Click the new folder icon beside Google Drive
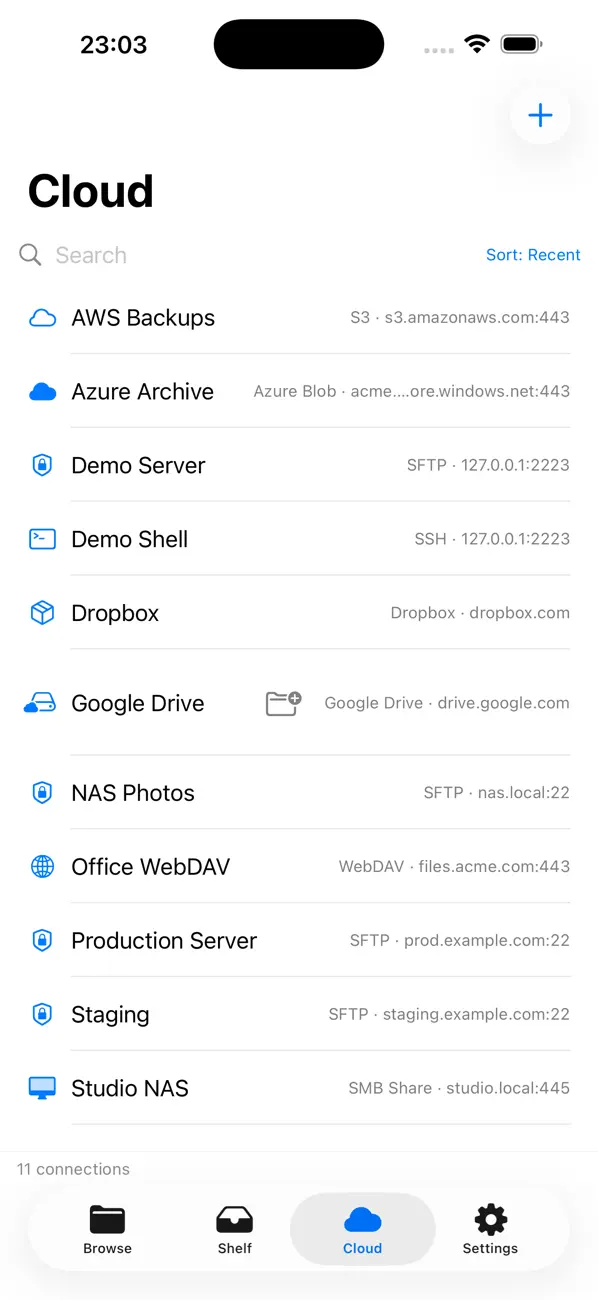598x1300 pixels. [284, 703]
